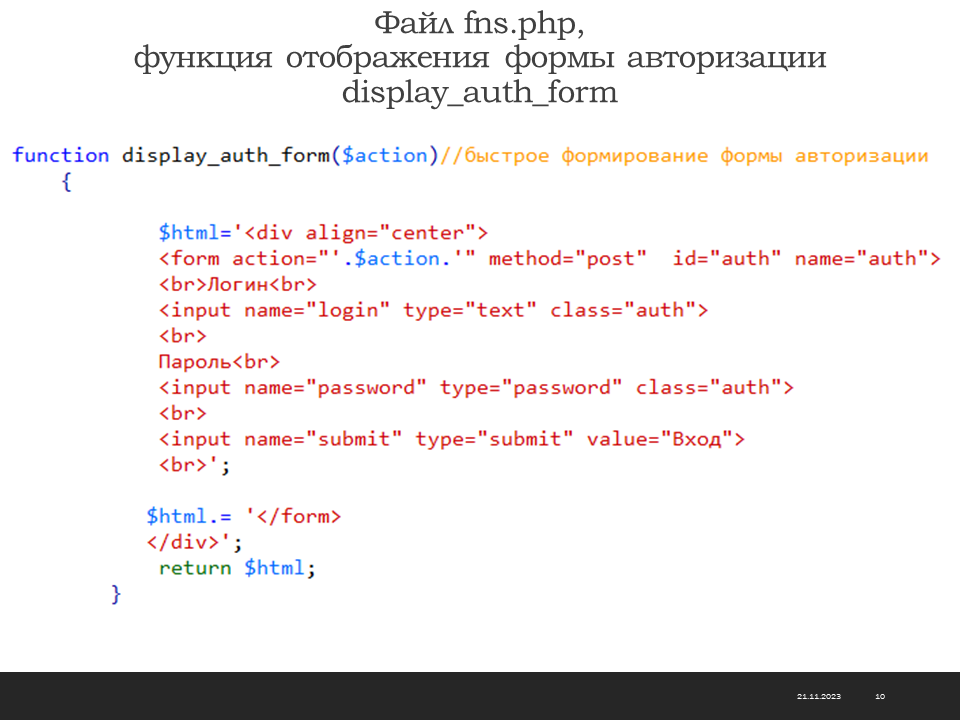Click the '<br>Логин<br>' code line
The width and height of the screenshot is (960, 720).
coord(237,284)
